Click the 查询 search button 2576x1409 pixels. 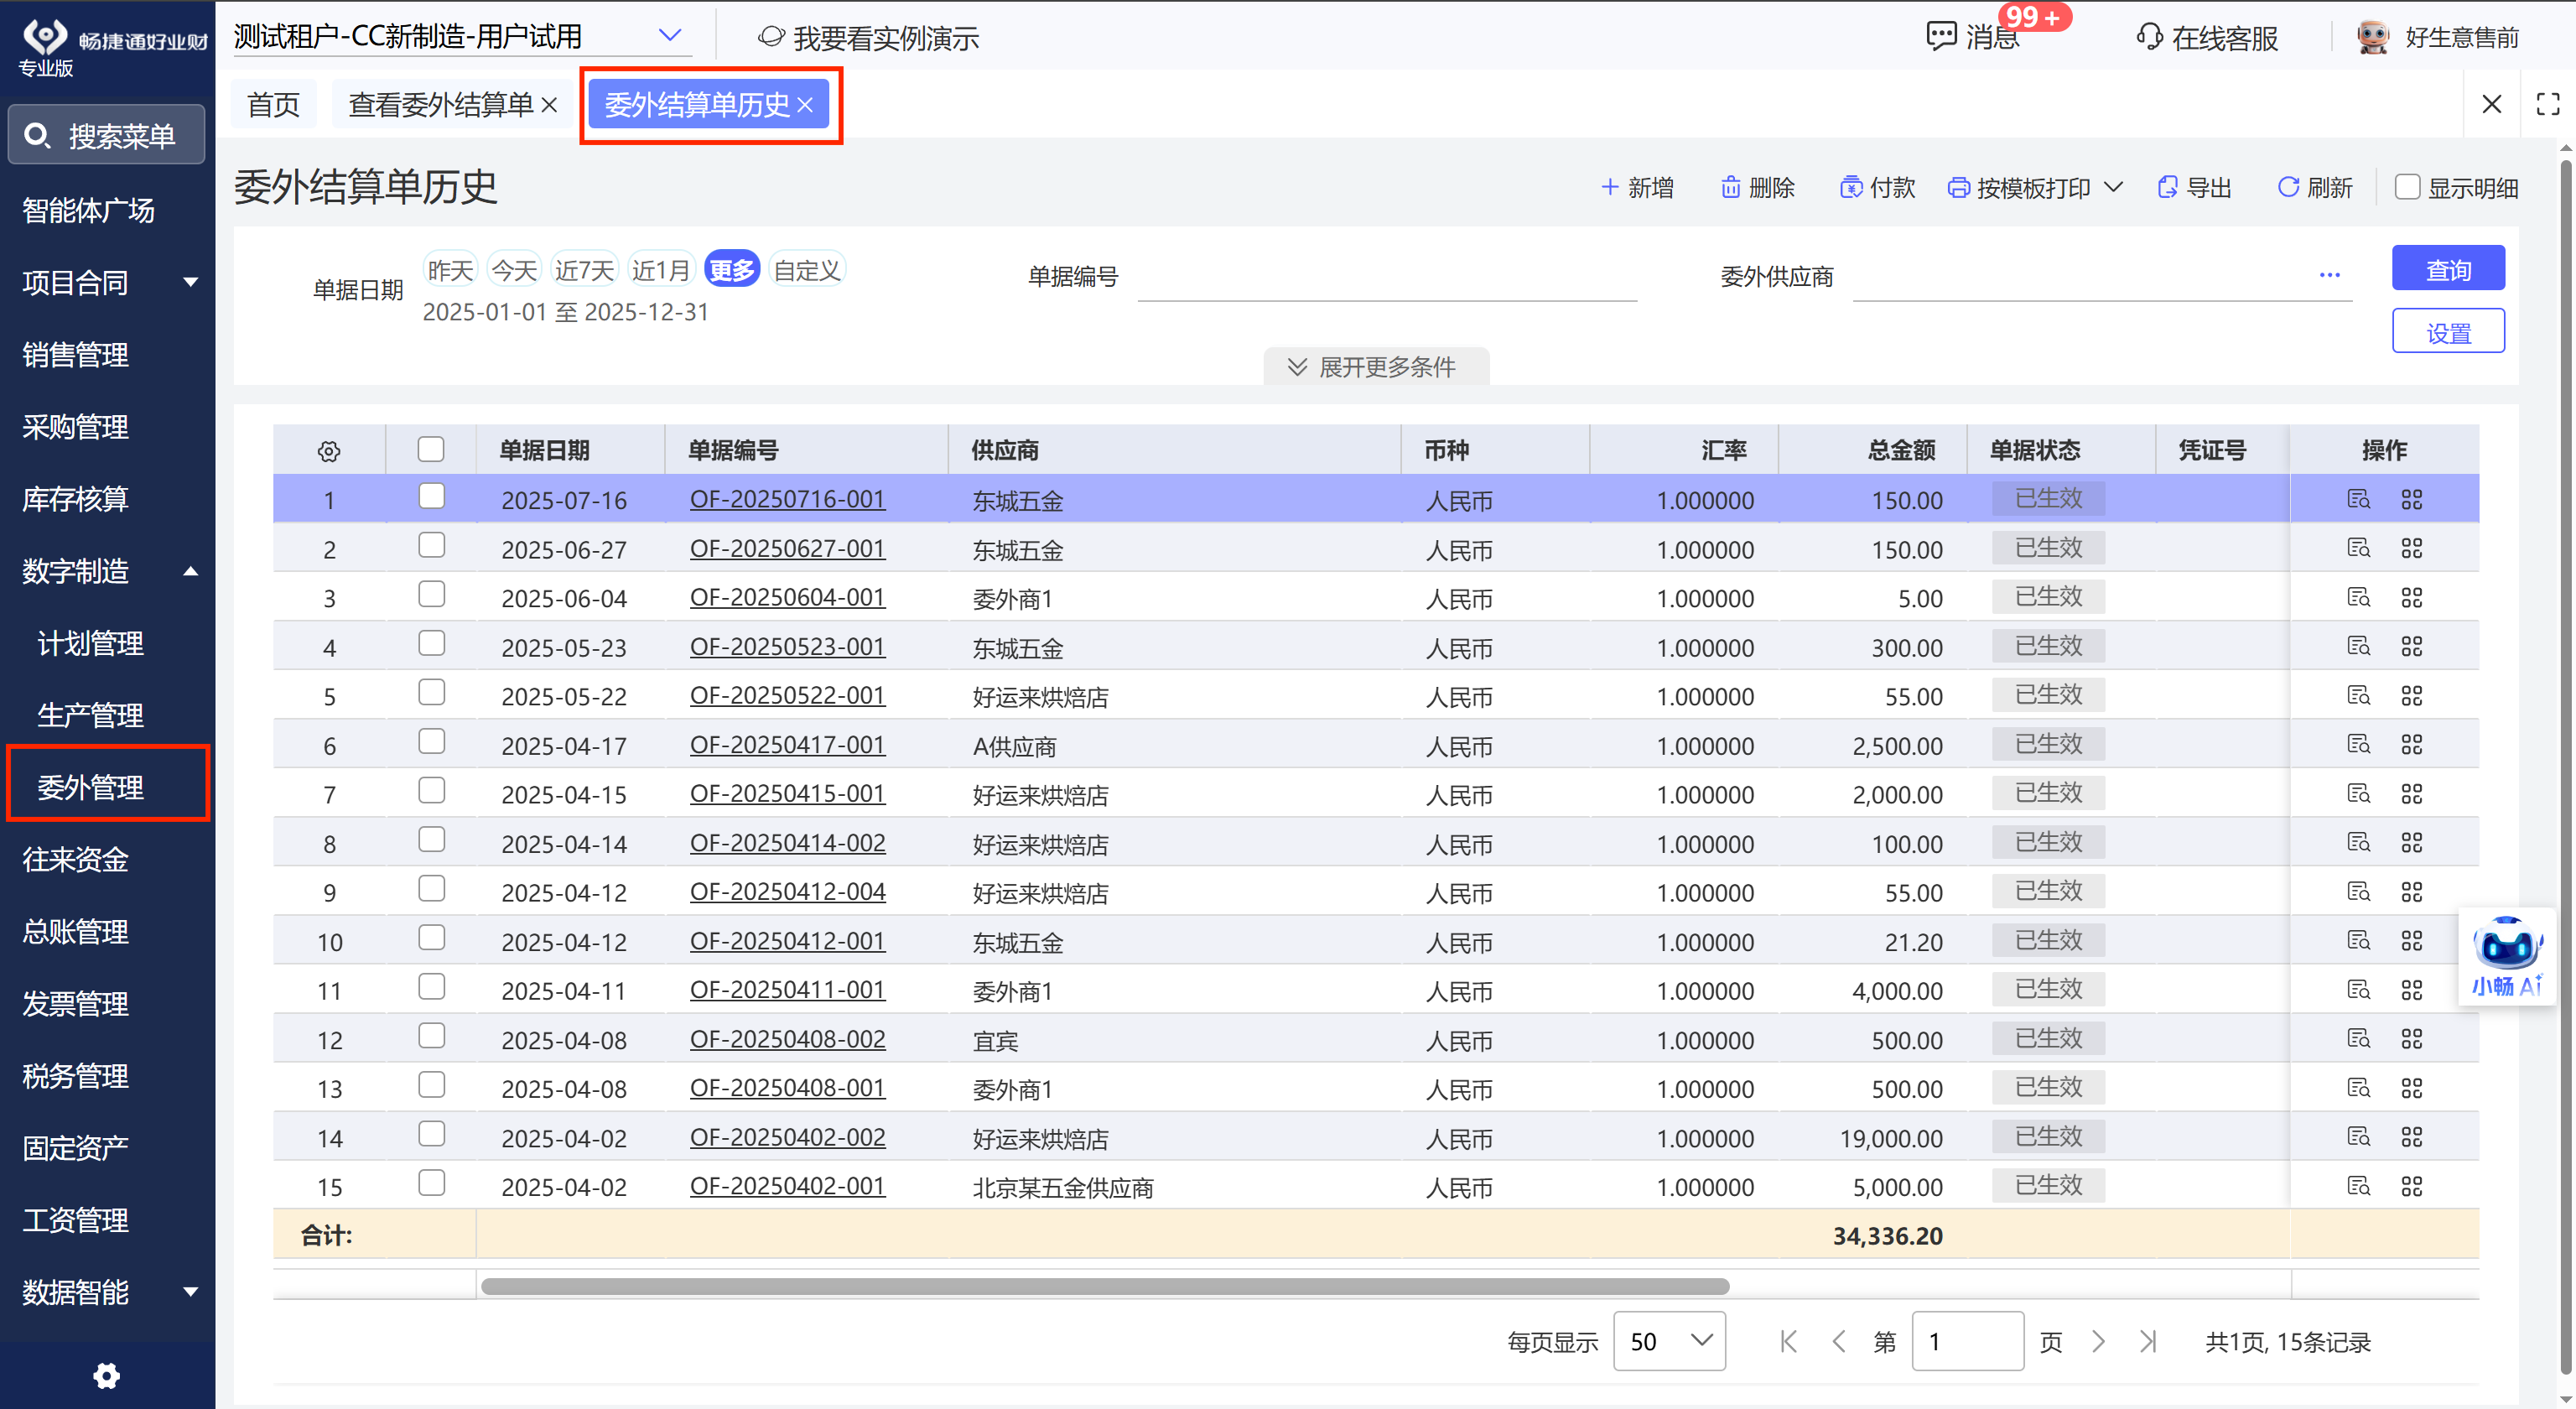[2447, 269]
